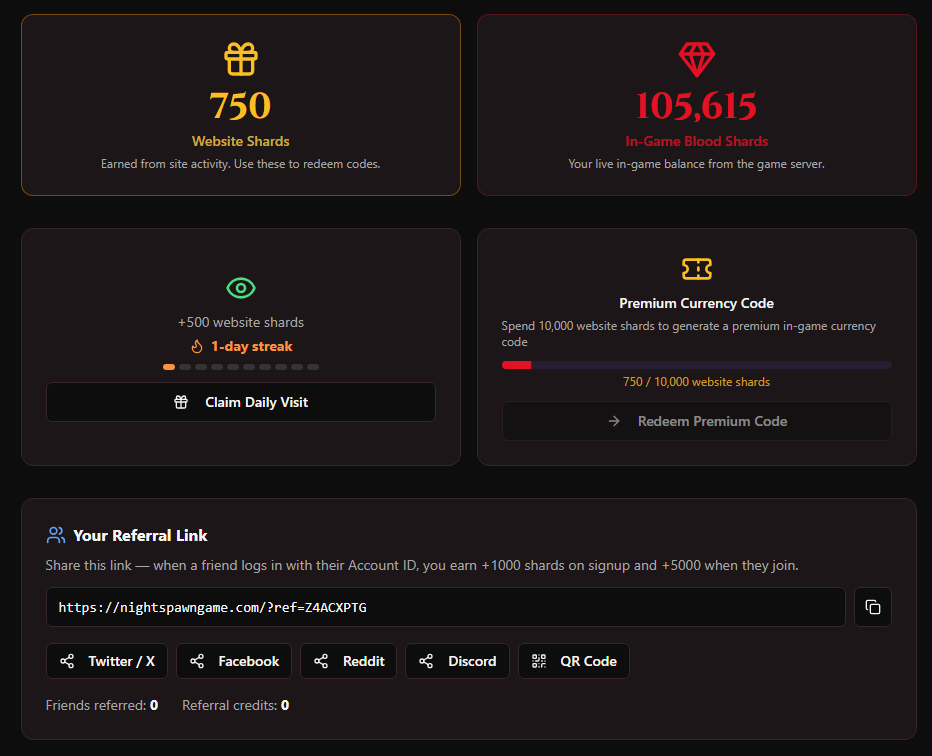Share referral link on Facebook
The image size is (932, 756).
[235, 661]
